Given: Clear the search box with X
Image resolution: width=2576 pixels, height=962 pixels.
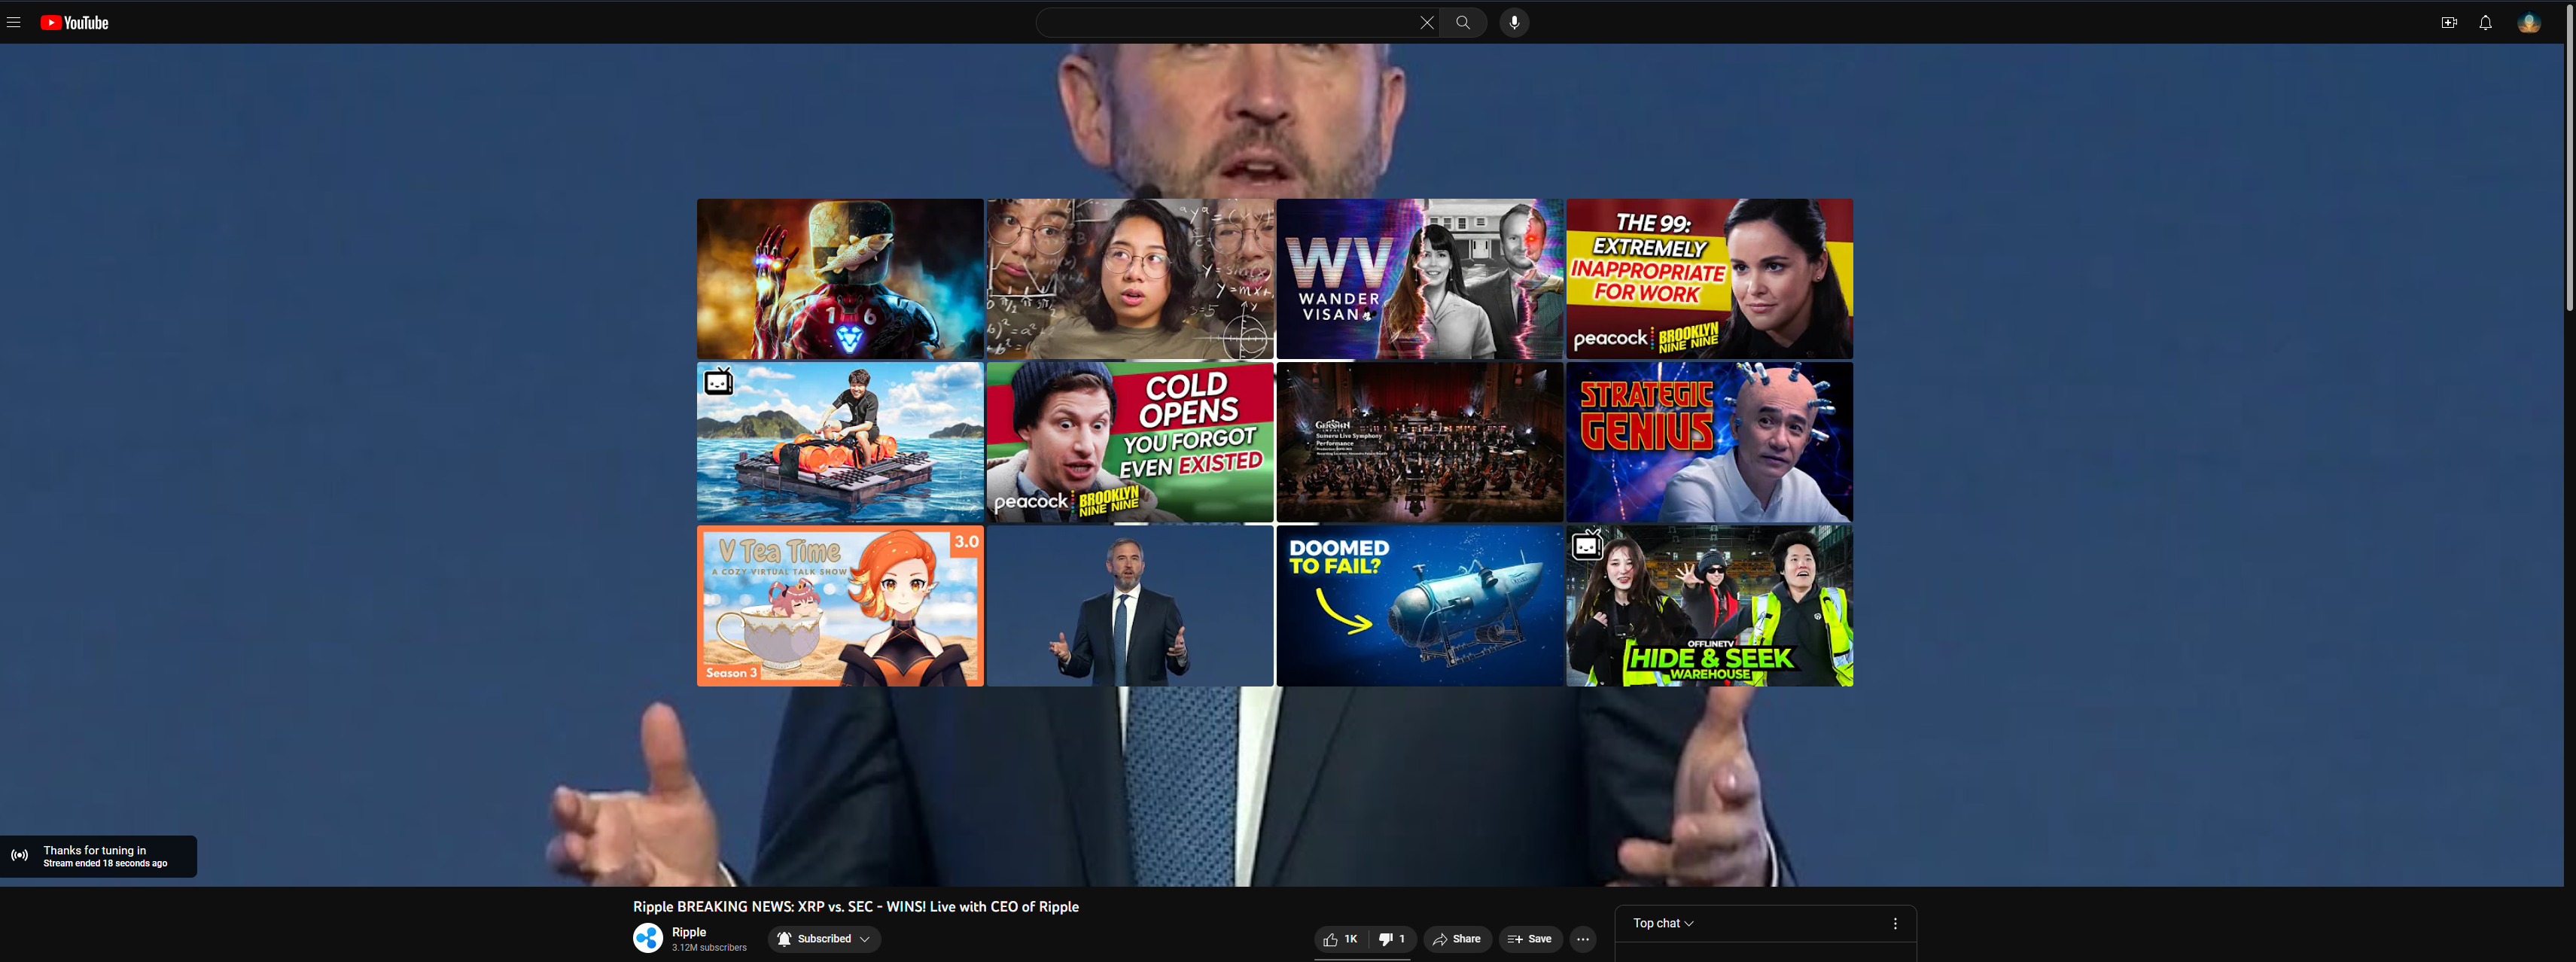Looking at the screenshot, I should tap(1427, 23).
